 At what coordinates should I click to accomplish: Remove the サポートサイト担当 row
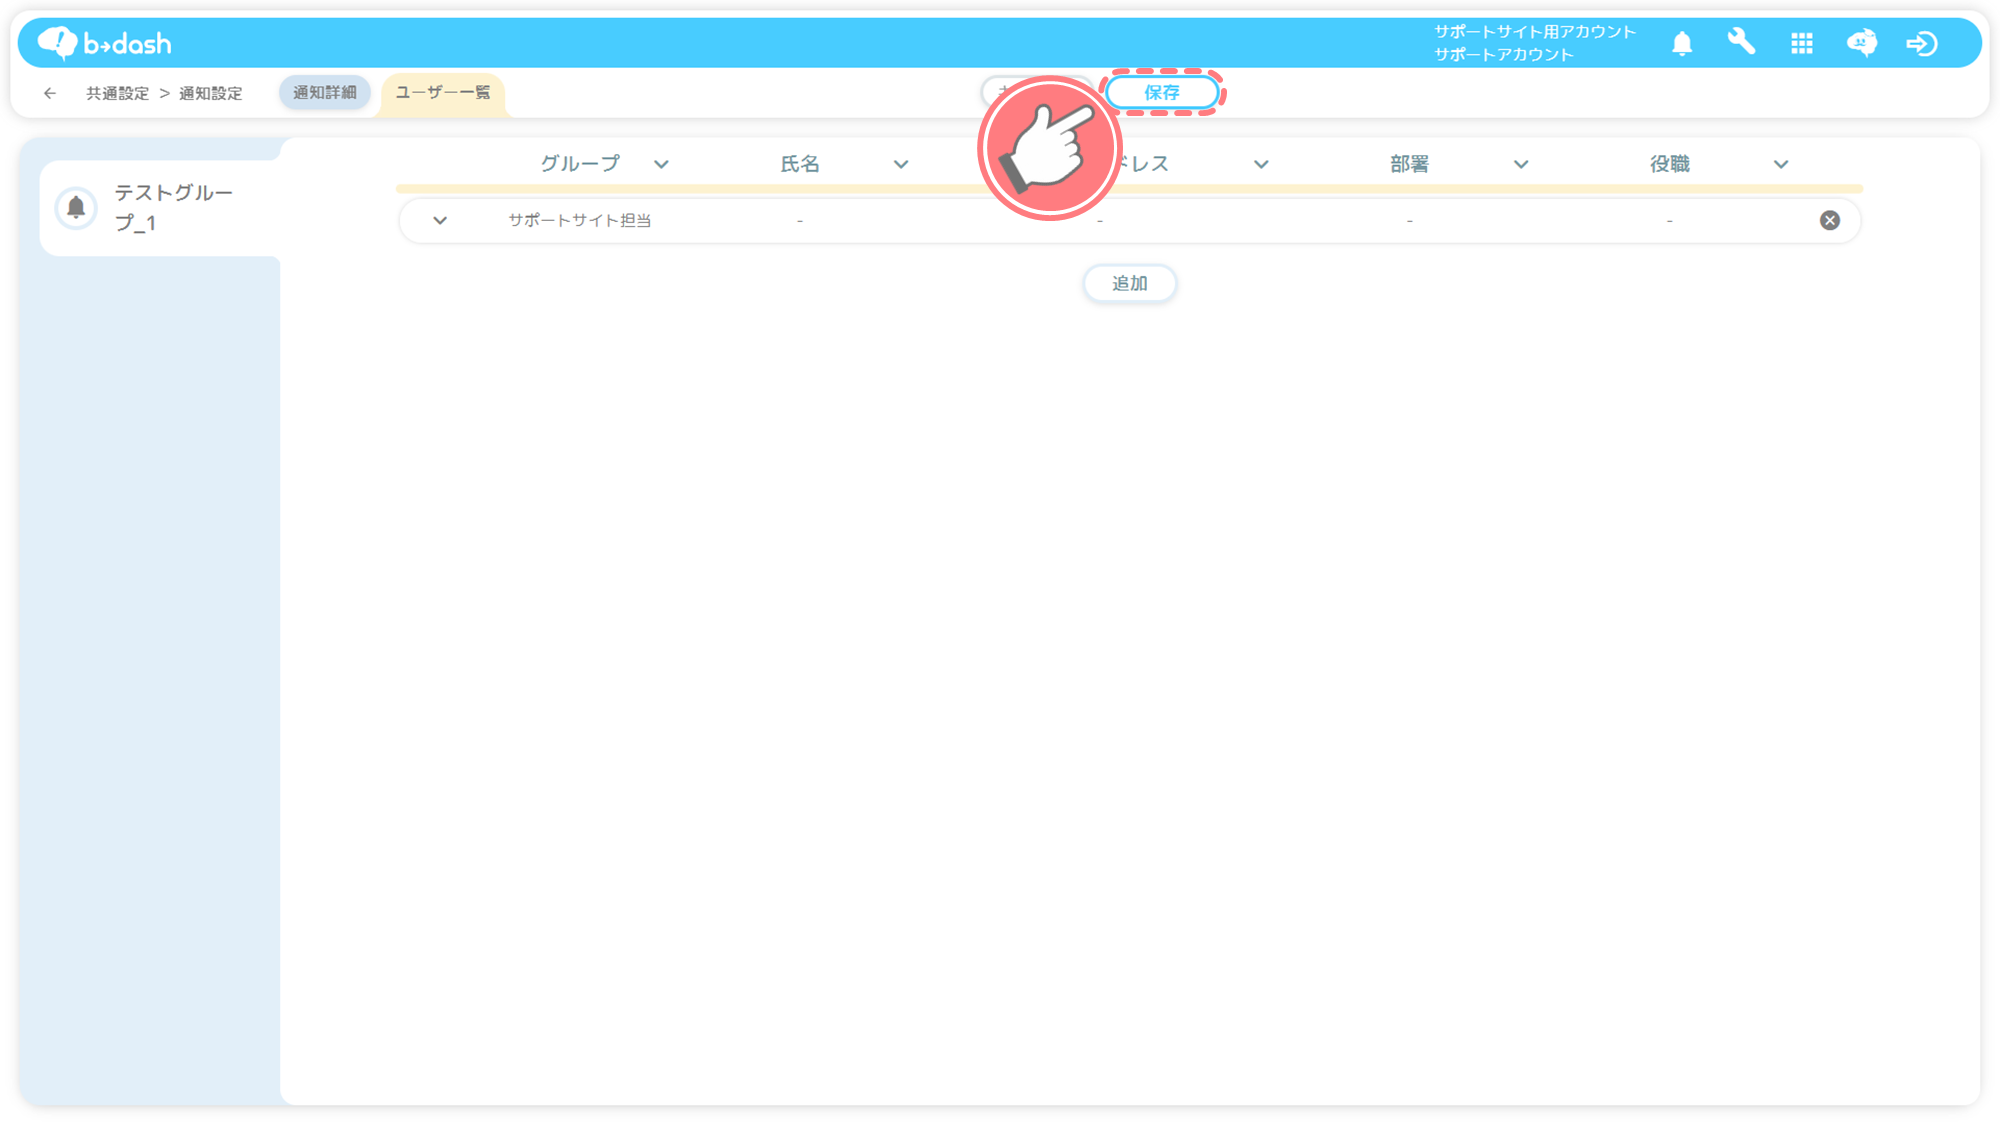tap(1829, 220)
